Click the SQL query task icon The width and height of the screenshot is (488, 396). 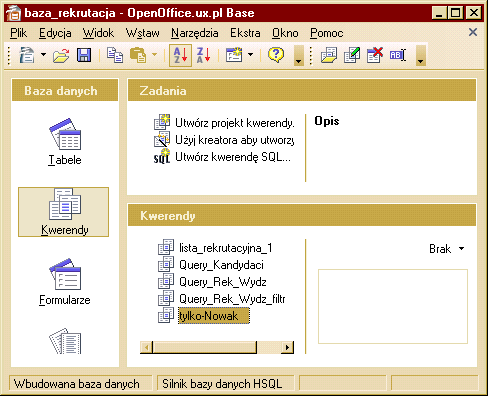pyautogui.click(x=162, y=157)
